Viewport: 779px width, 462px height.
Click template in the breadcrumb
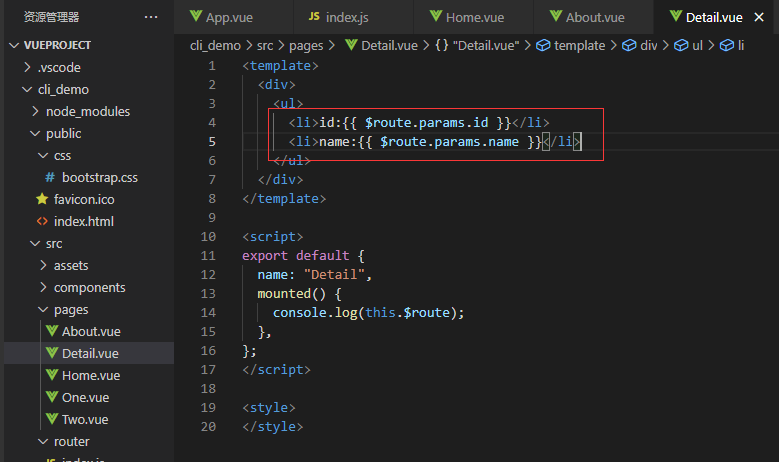point(571,46)
